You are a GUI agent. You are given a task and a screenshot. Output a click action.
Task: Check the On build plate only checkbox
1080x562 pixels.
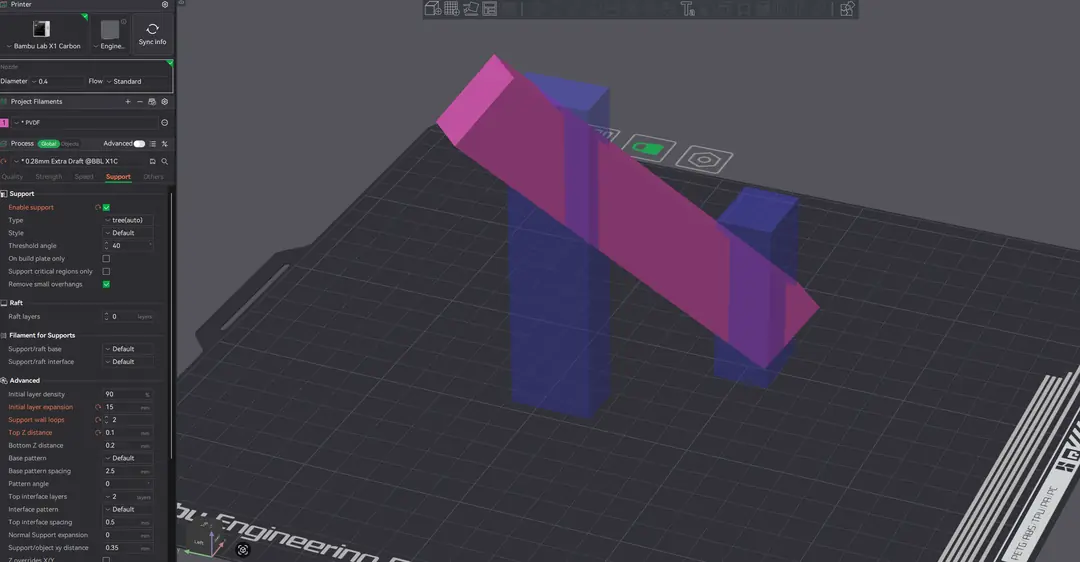click(x=106, y=259)
